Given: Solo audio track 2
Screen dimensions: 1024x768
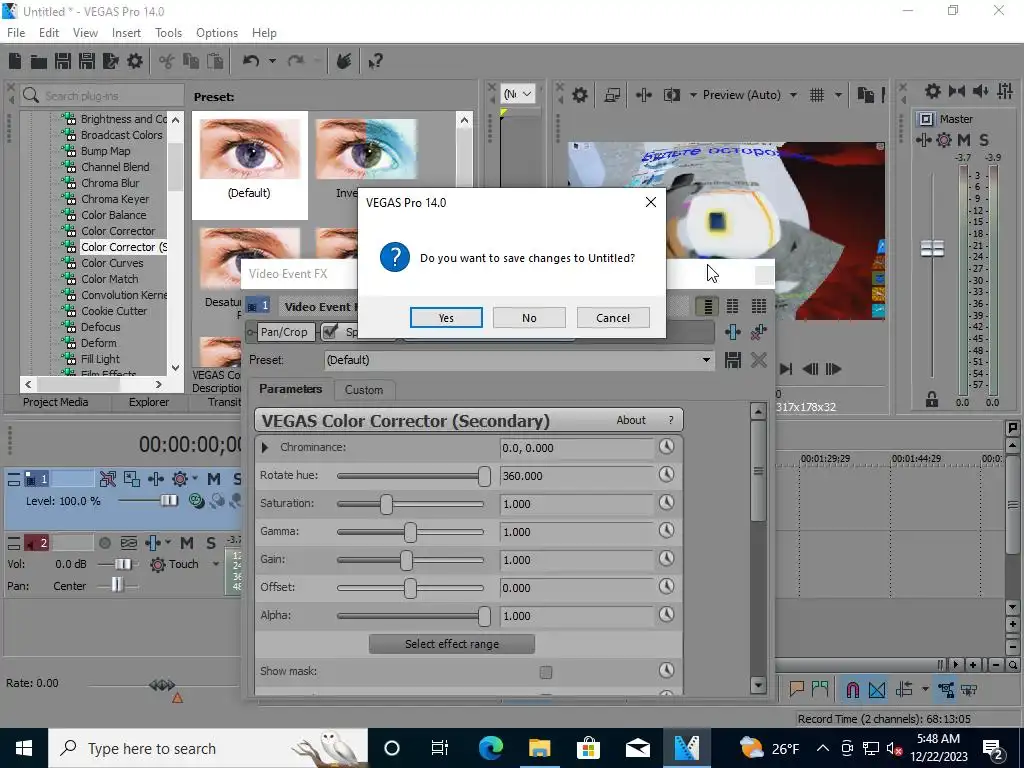Looking at the screenshot, I should 211,543.
